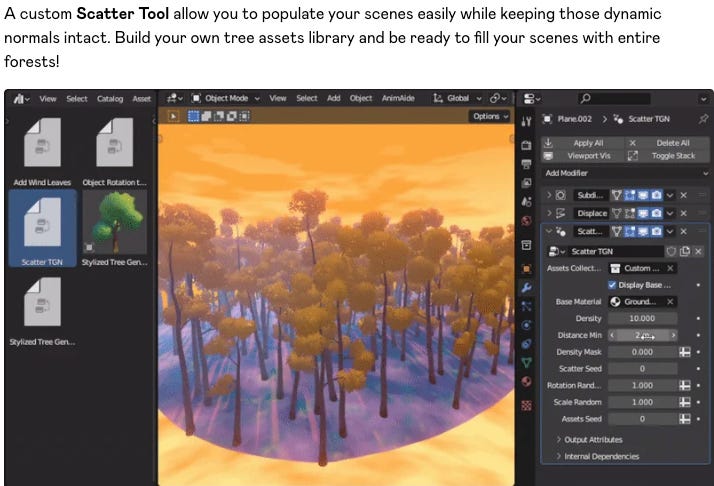Click the Rotation Random value slider
Screen dimensions: 714x486
tap(642, 385)
